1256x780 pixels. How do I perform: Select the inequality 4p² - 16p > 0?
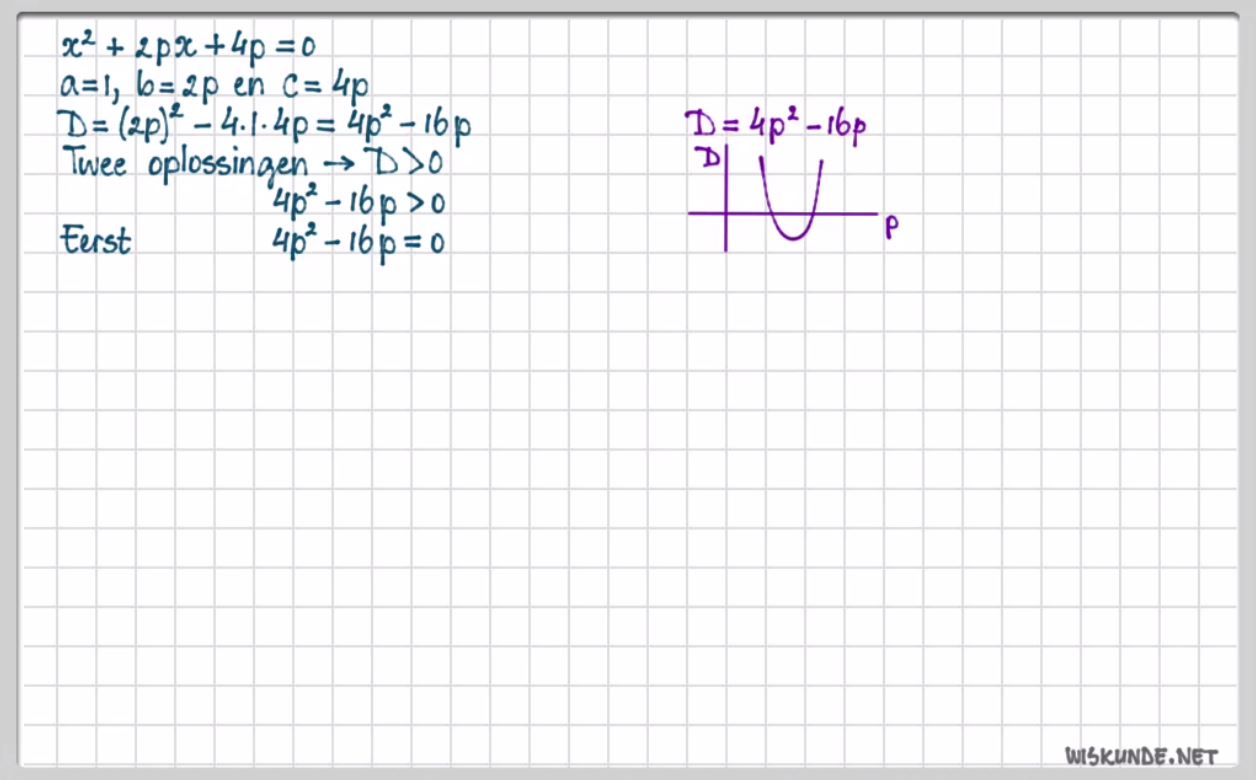pyautogui.click(x=360, y=201)
